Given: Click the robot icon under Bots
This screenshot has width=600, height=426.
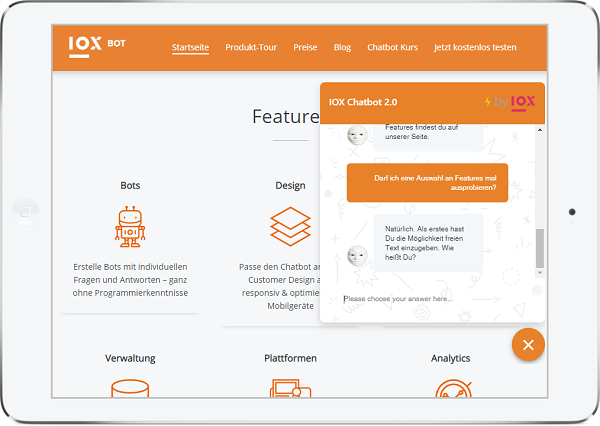Looking at the screenshot, I should coord(130,227).
